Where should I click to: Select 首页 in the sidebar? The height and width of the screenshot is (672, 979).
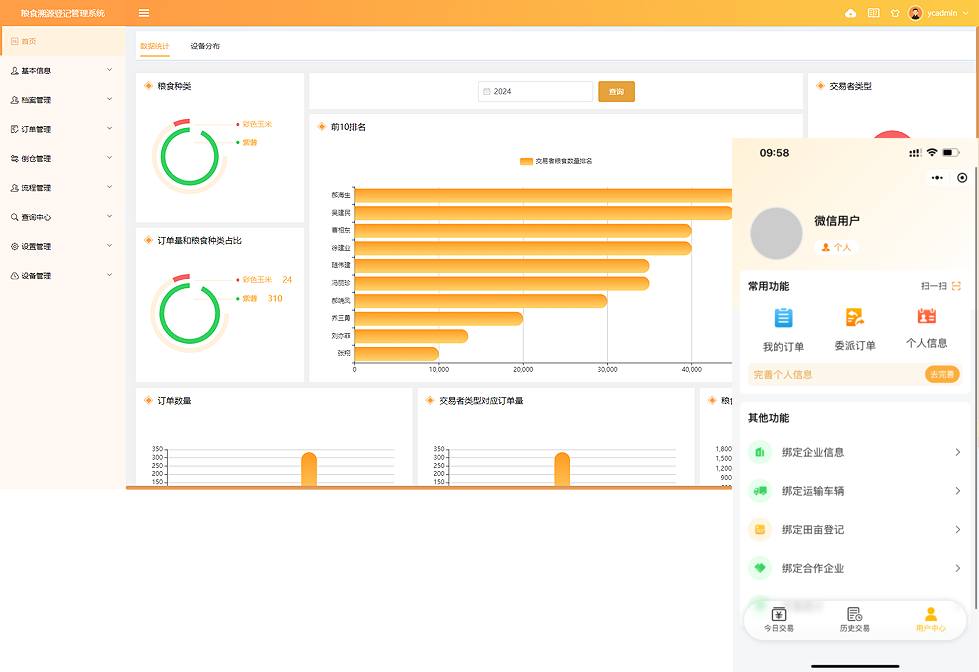coord(29,41)
